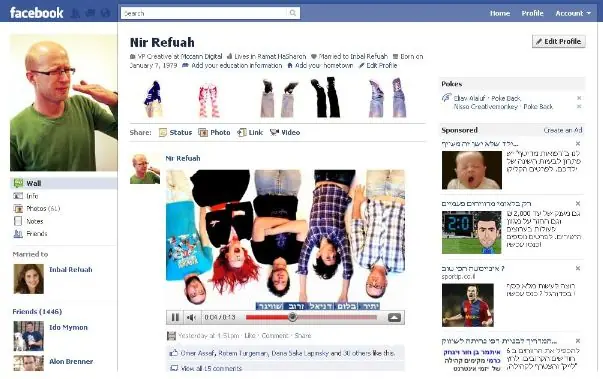Screen dimensions: 603x379
Task: Pause the video playback
Action: (x=175, y=317)
